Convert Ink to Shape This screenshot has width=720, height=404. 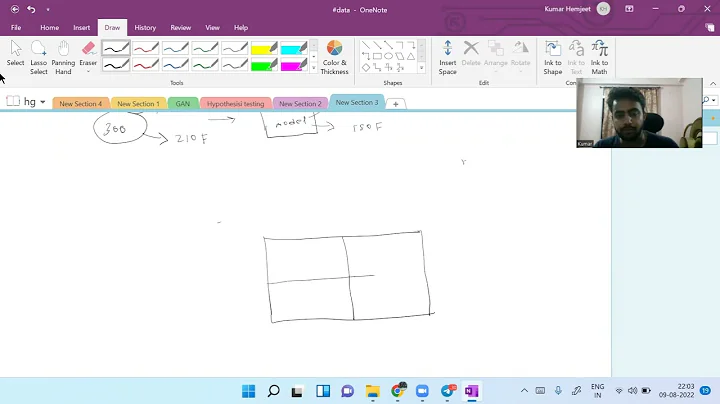[552, 57]
